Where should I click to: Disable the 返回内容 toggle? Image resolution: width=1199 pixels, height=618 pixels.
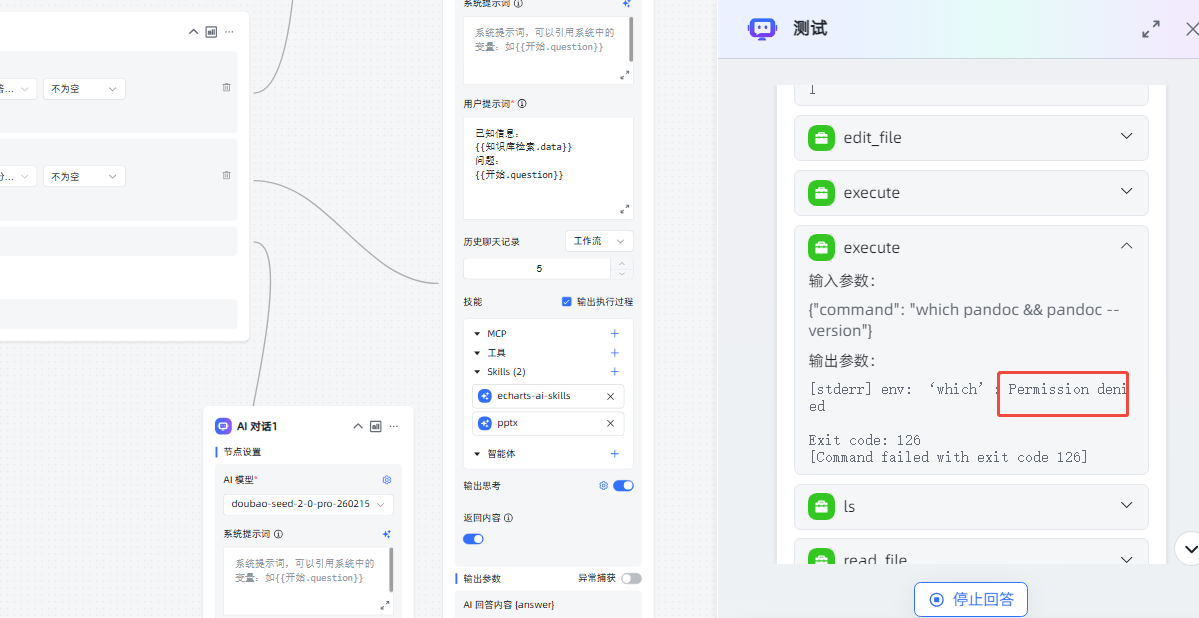click(x=473, y=539)
